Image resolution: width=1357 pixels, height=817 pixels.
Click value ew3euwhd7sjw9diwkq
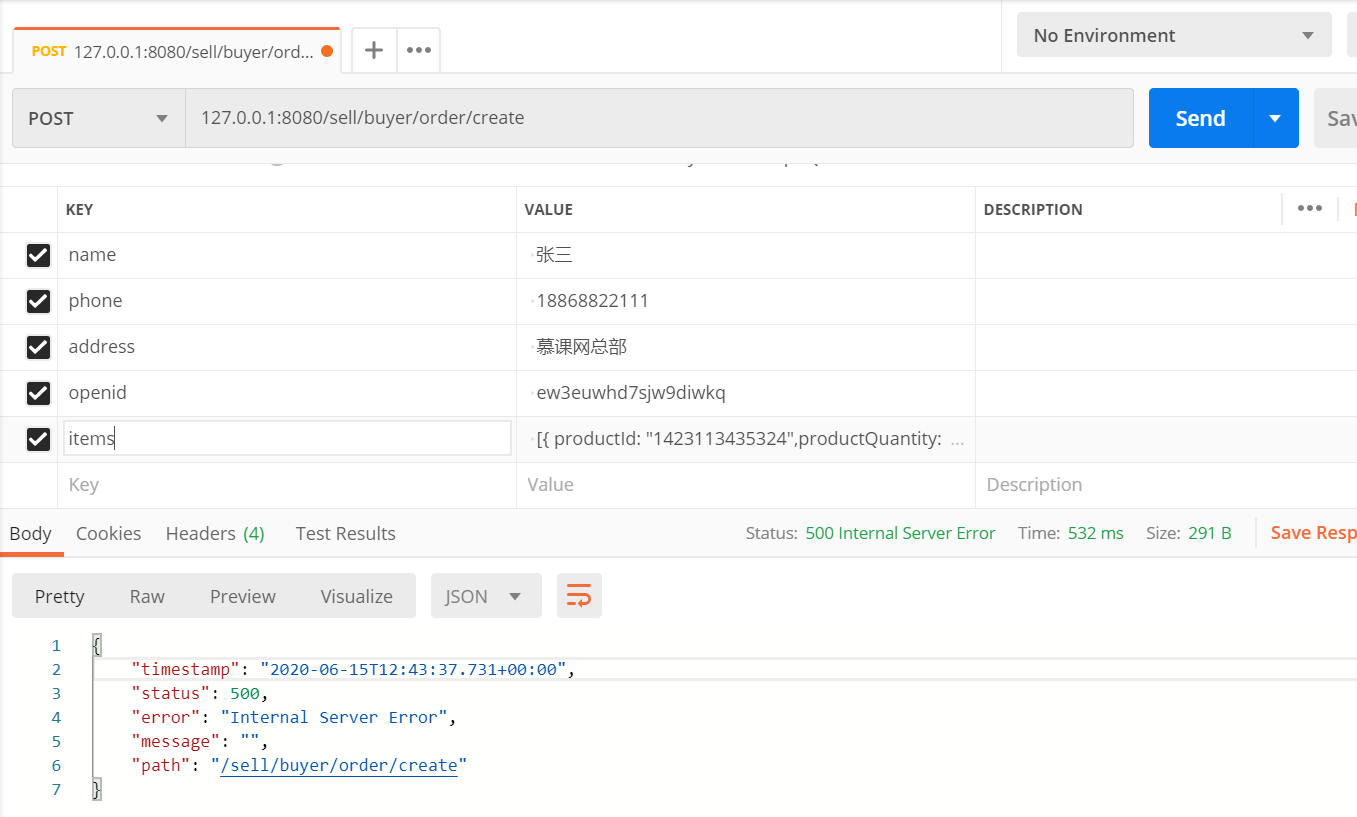631,393
